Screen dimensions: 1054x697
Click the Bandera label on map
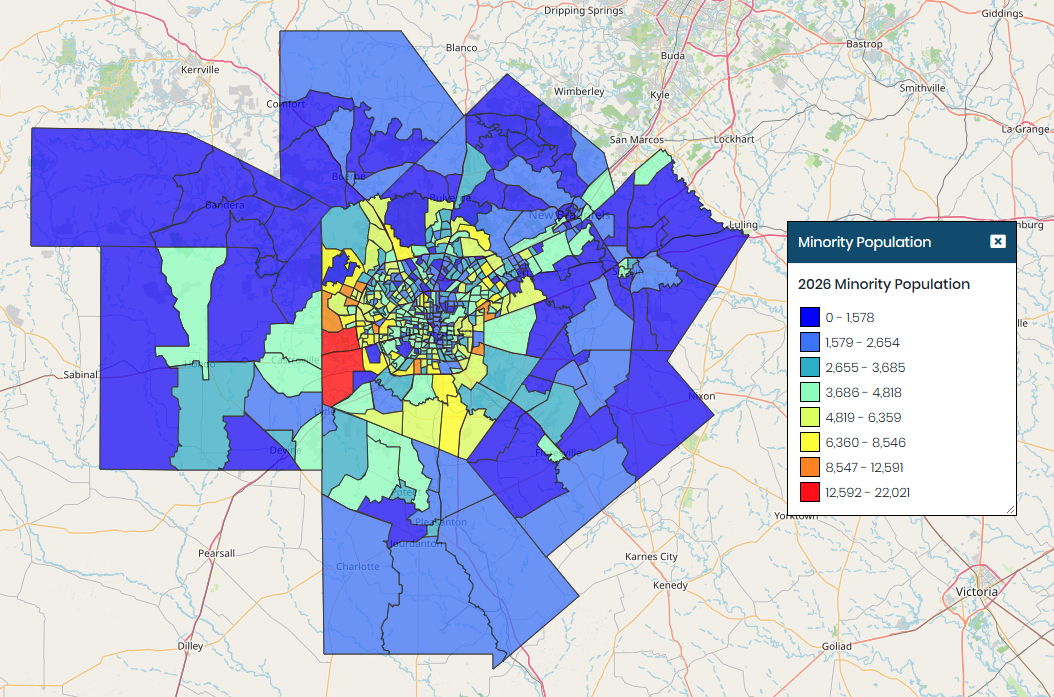(x=225, y=205)
